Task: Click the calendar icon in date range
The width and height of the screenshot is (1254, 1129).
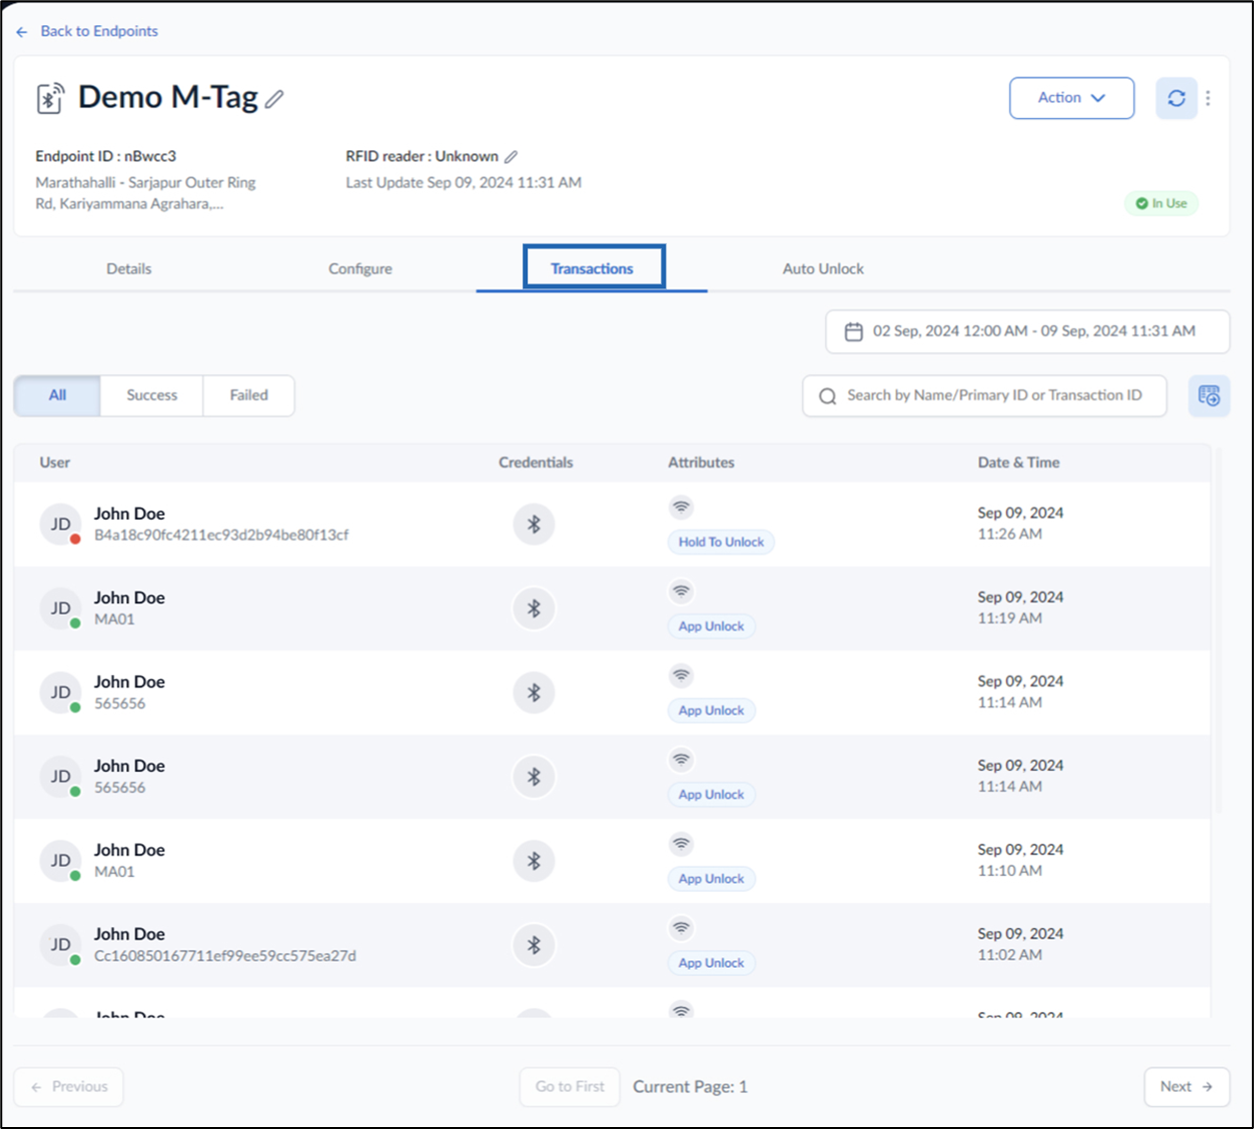Action: point(853,331)
